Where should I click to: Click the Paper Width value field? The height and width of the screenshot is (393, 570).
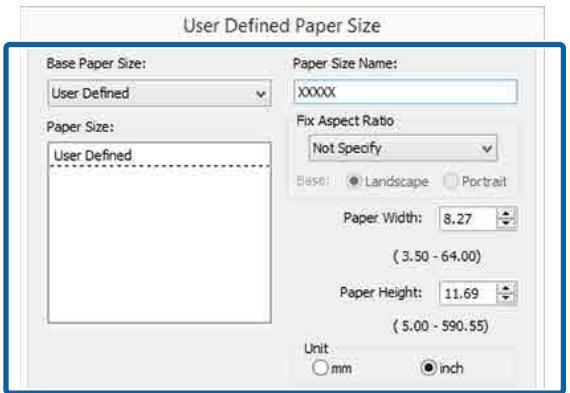point(468,219)
